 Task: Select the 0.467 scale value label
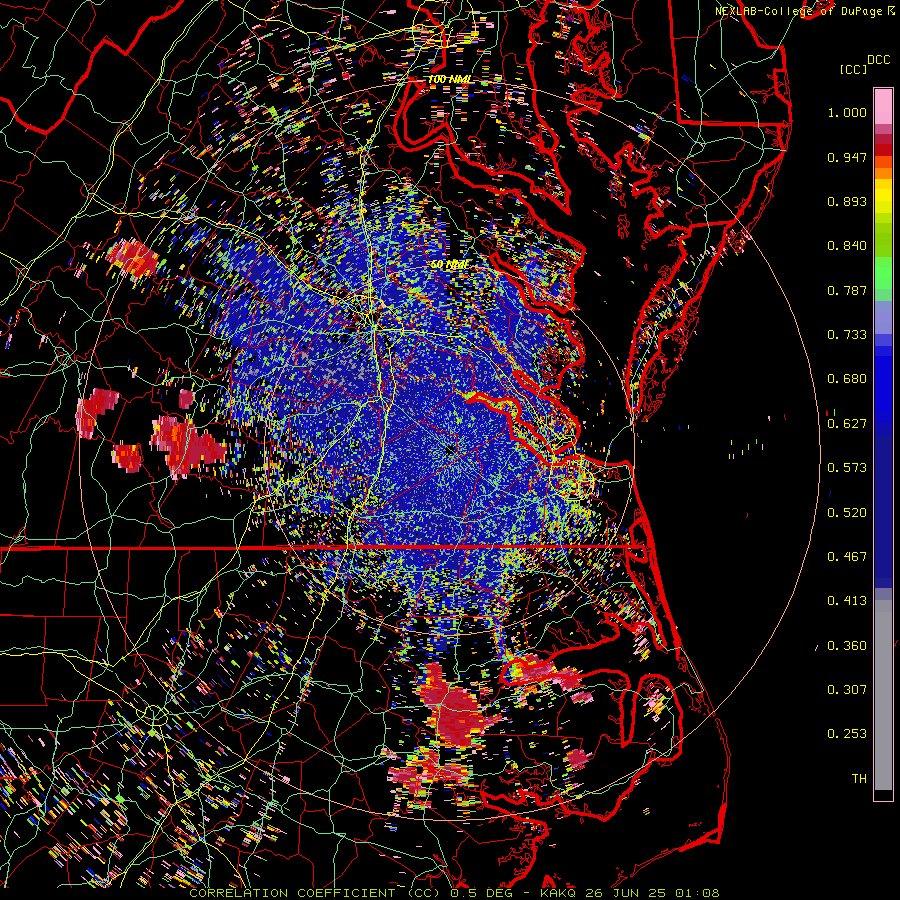point(847,557)
